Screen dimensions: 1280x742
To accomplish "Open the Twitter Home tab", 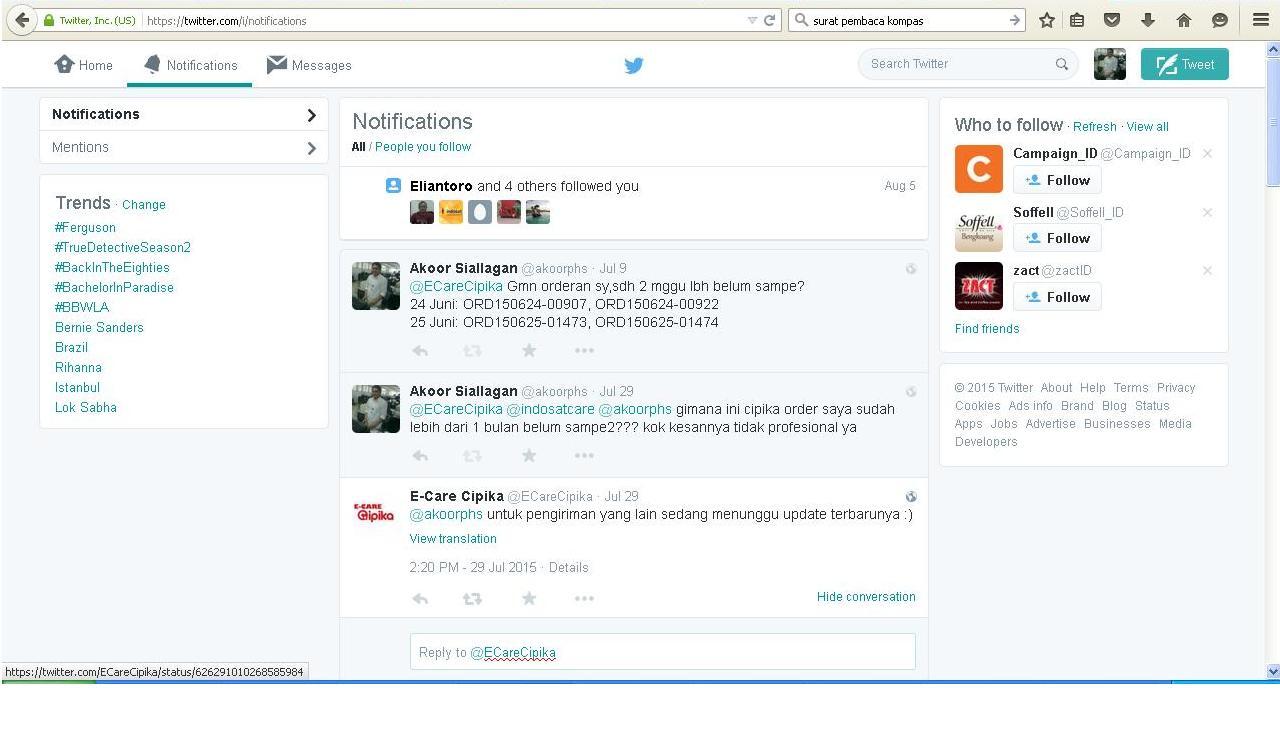I will pos(83,65).
